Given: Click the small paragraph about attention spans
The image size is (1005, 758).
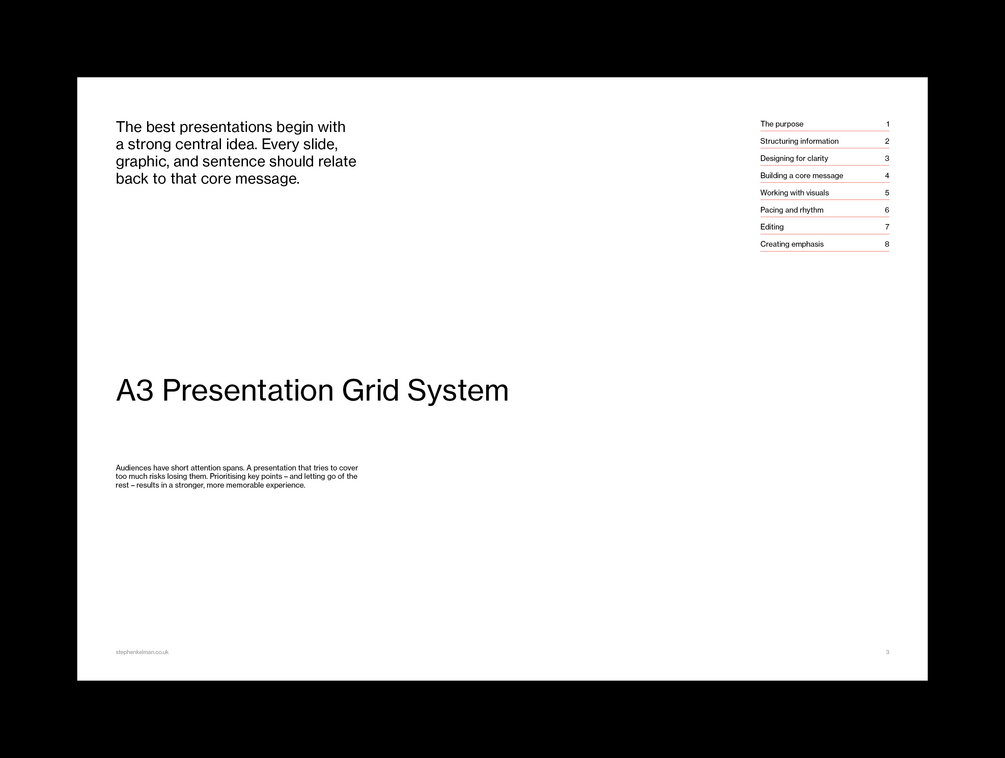Looking at the screenshot, I should [x=237, y=477].
